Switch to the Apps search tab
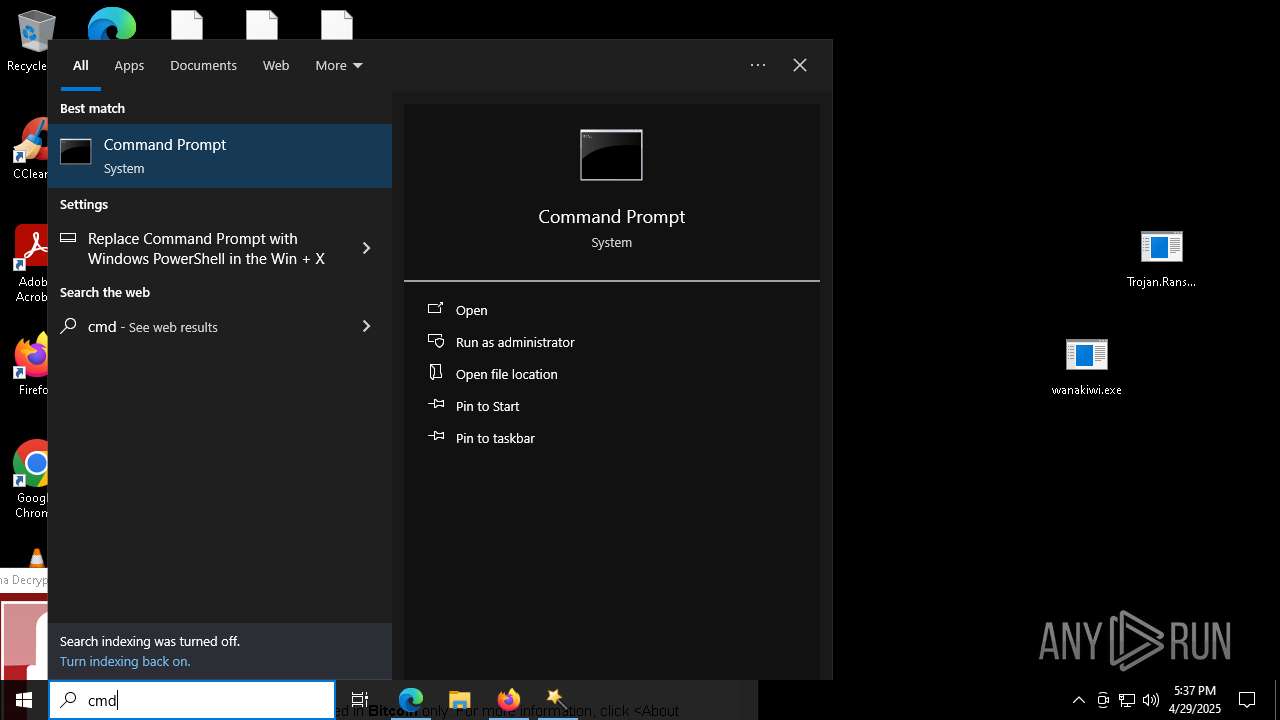Image resolution: width=1280 pixels, height=720 pixels. click(x=129, y=65)
